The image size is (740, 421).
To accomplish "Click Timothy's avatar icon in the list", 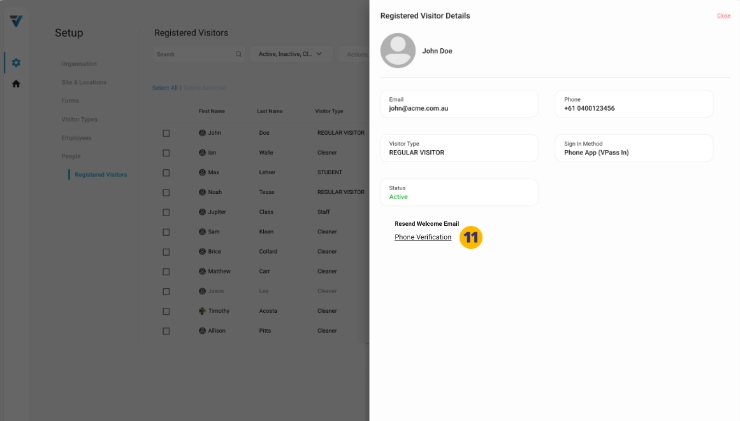I will [202, 311].
